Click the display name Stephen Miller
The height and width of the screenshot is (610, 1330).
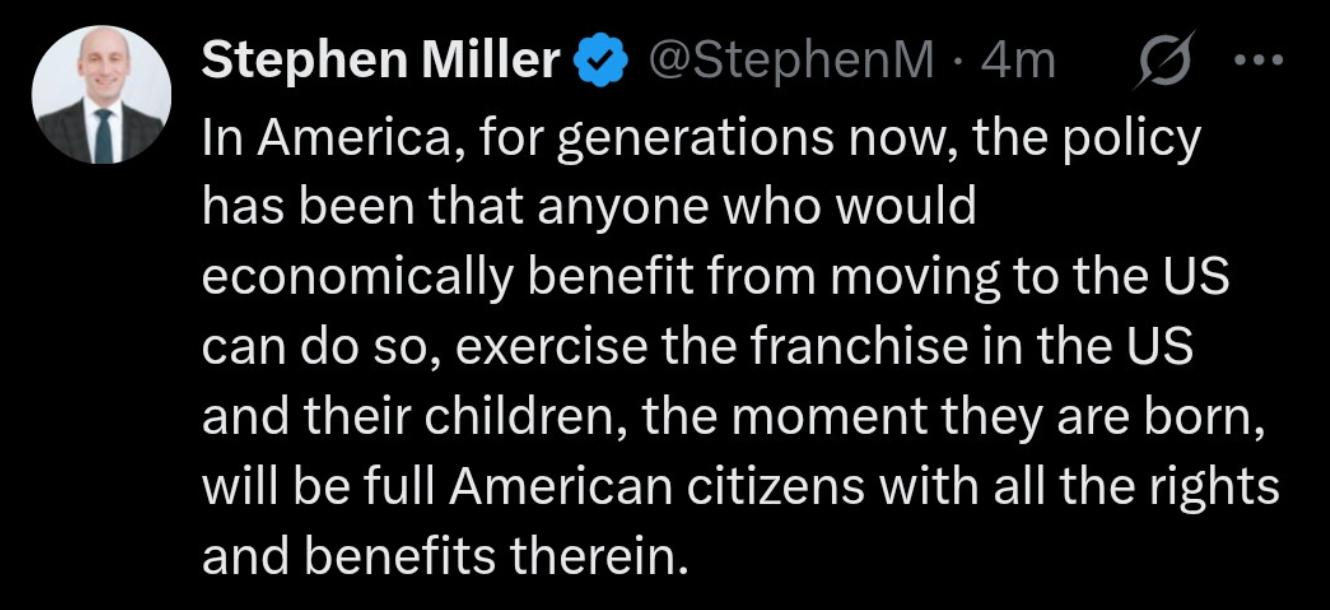tap(380, 62)
